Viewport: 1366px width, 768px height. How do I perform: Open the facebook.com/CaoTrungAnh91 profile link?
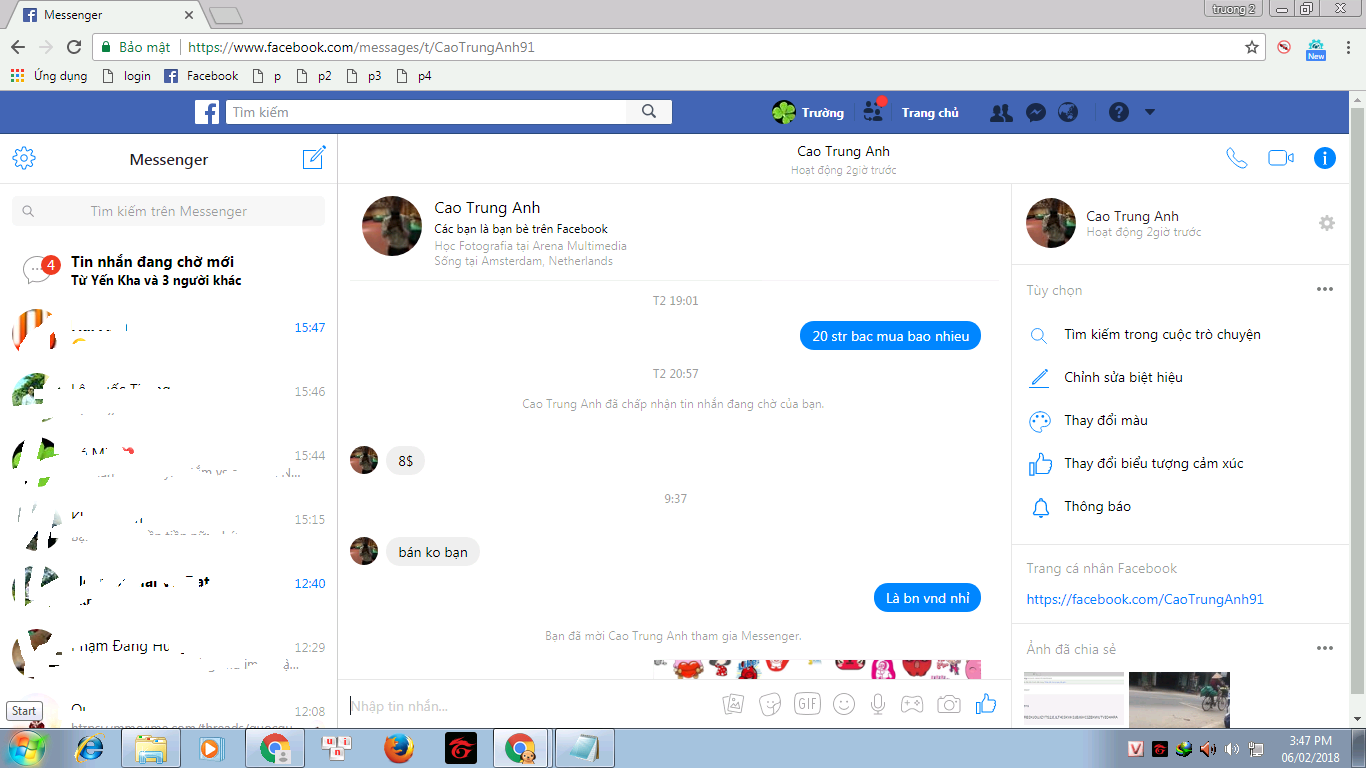1145,599
